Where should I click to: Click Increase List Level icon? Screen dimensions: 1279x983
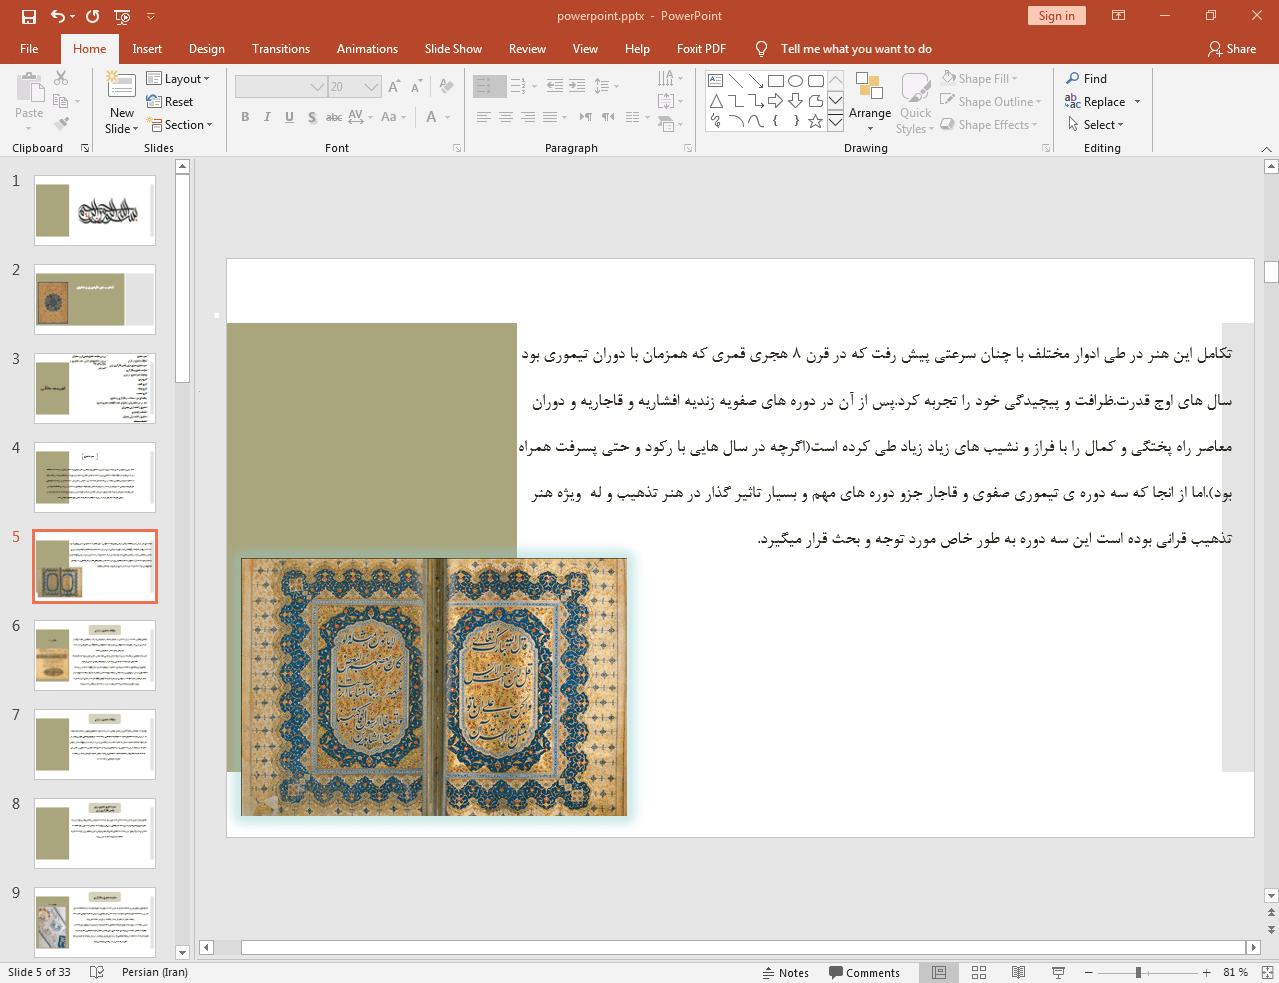pos(577,86)
